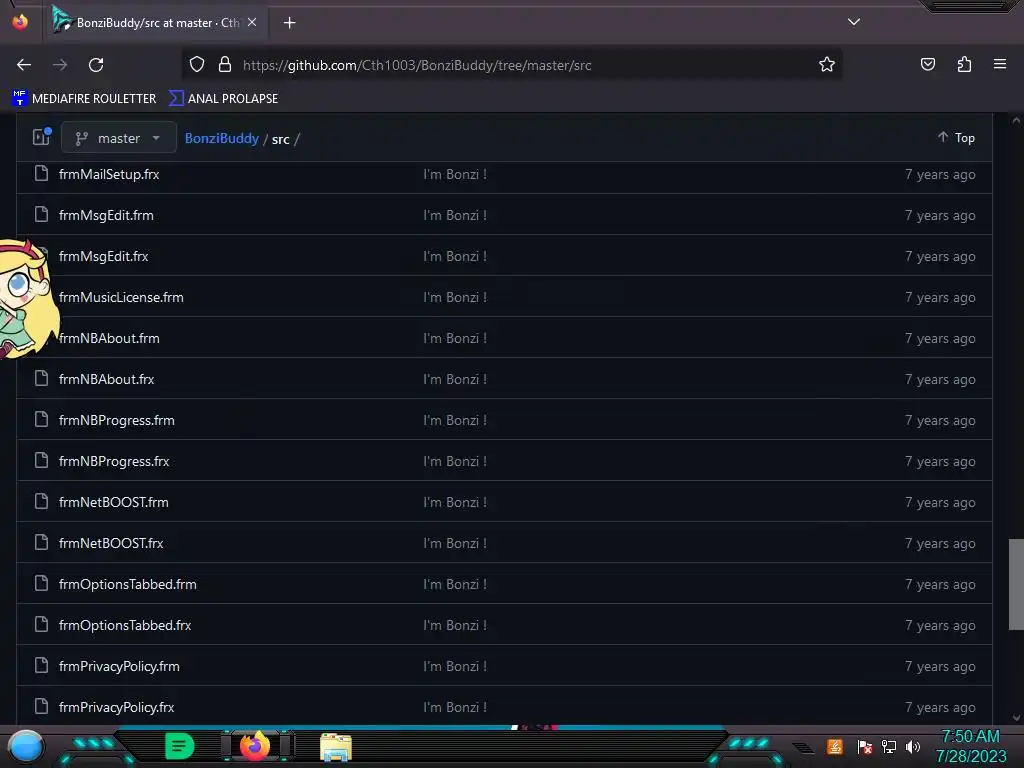Viewport: 1024px width, 768px height.
Task: Open "I'm Bonzi !" commit for frmPrivacyPolicy.frm
Action: [455, 667]
